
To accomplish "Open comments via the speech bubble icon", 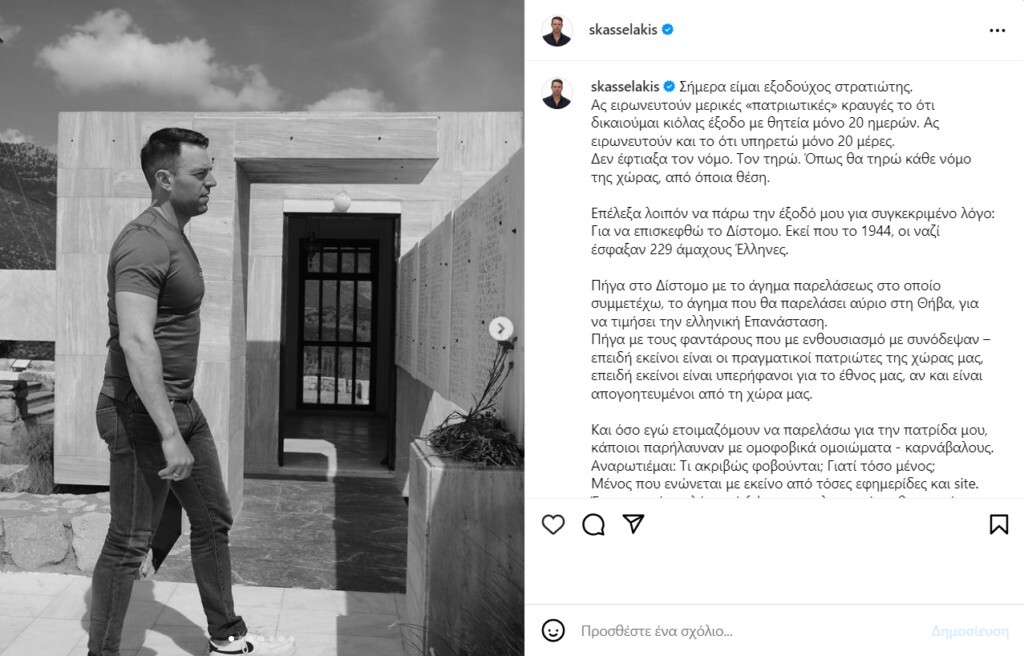I will [593, 524].
